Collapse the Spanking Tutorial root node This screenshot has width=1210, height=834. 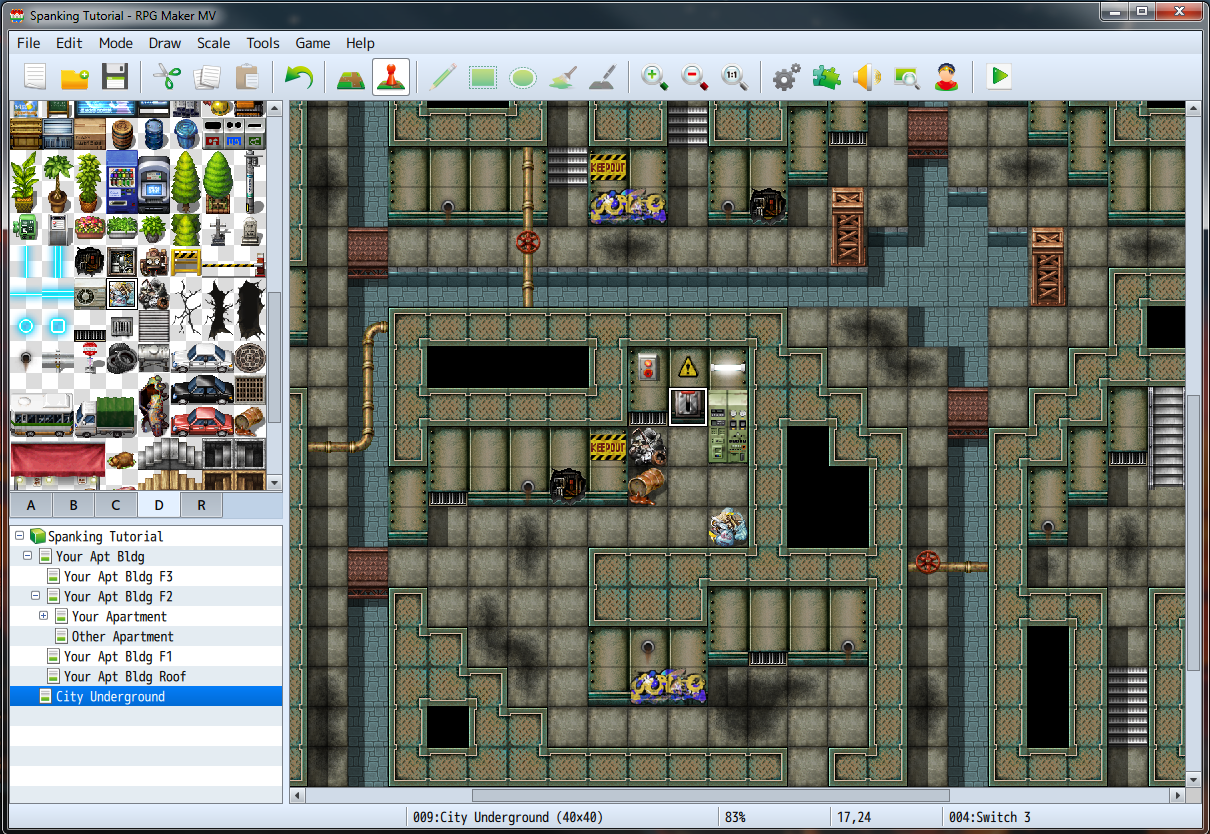pos(20,536)
